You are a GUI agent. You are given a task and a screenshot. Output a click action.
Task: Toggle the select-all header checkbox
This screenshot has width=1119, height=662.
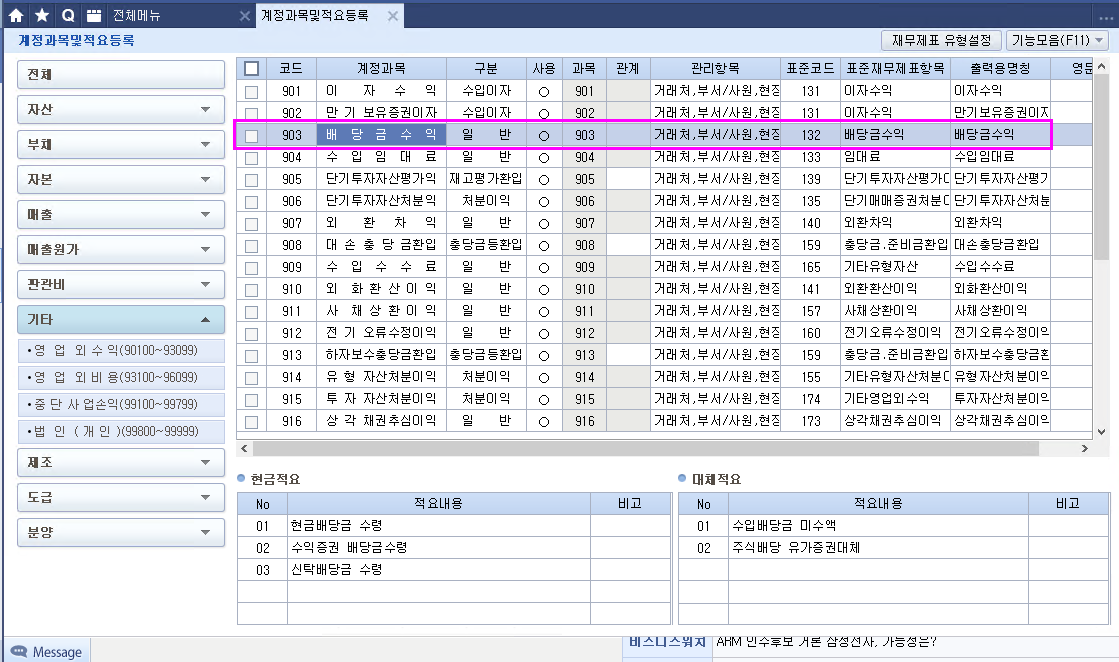[251, 68]
